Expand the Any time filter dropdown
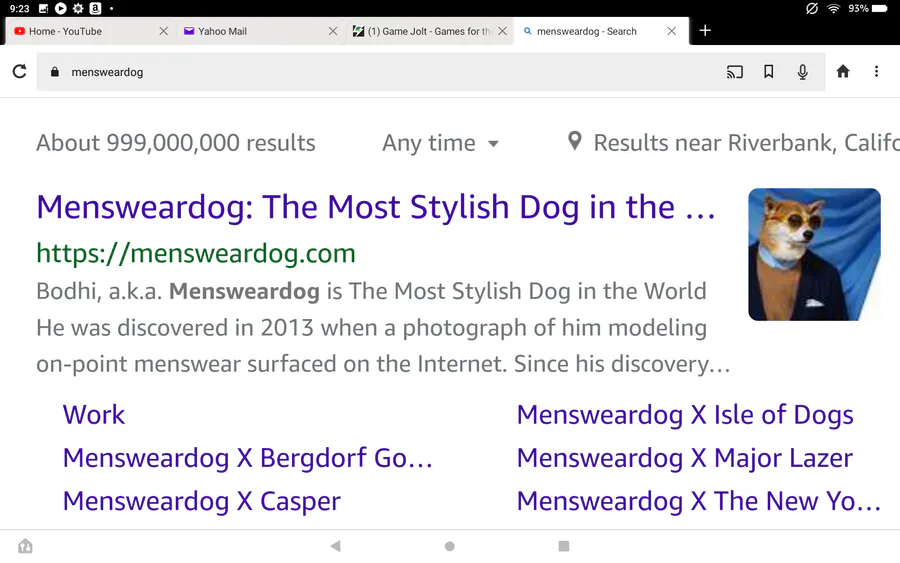This screenshot has height=563, width=900. coord(441,143)
